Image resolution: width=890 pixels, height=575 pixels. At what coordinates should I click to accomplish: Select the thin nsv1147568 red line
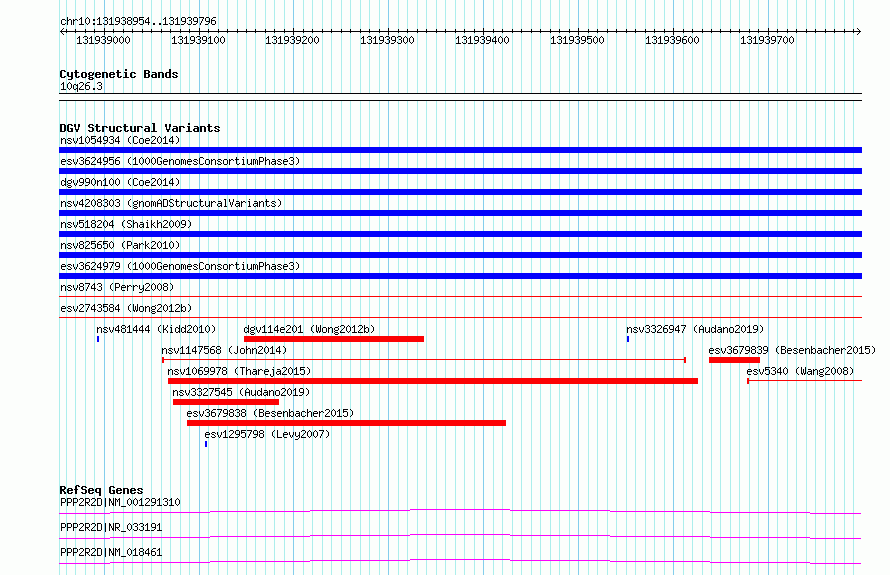[x=424, y=360]
